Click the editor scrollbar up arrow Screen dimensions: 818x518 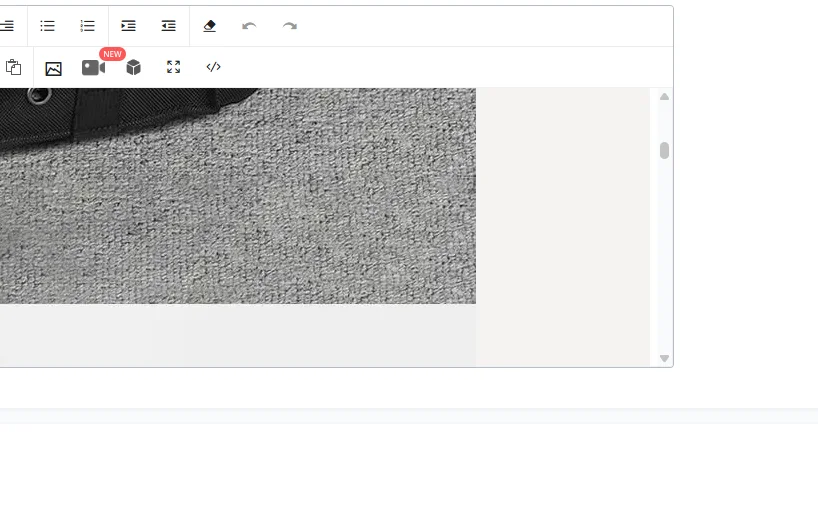664,97
